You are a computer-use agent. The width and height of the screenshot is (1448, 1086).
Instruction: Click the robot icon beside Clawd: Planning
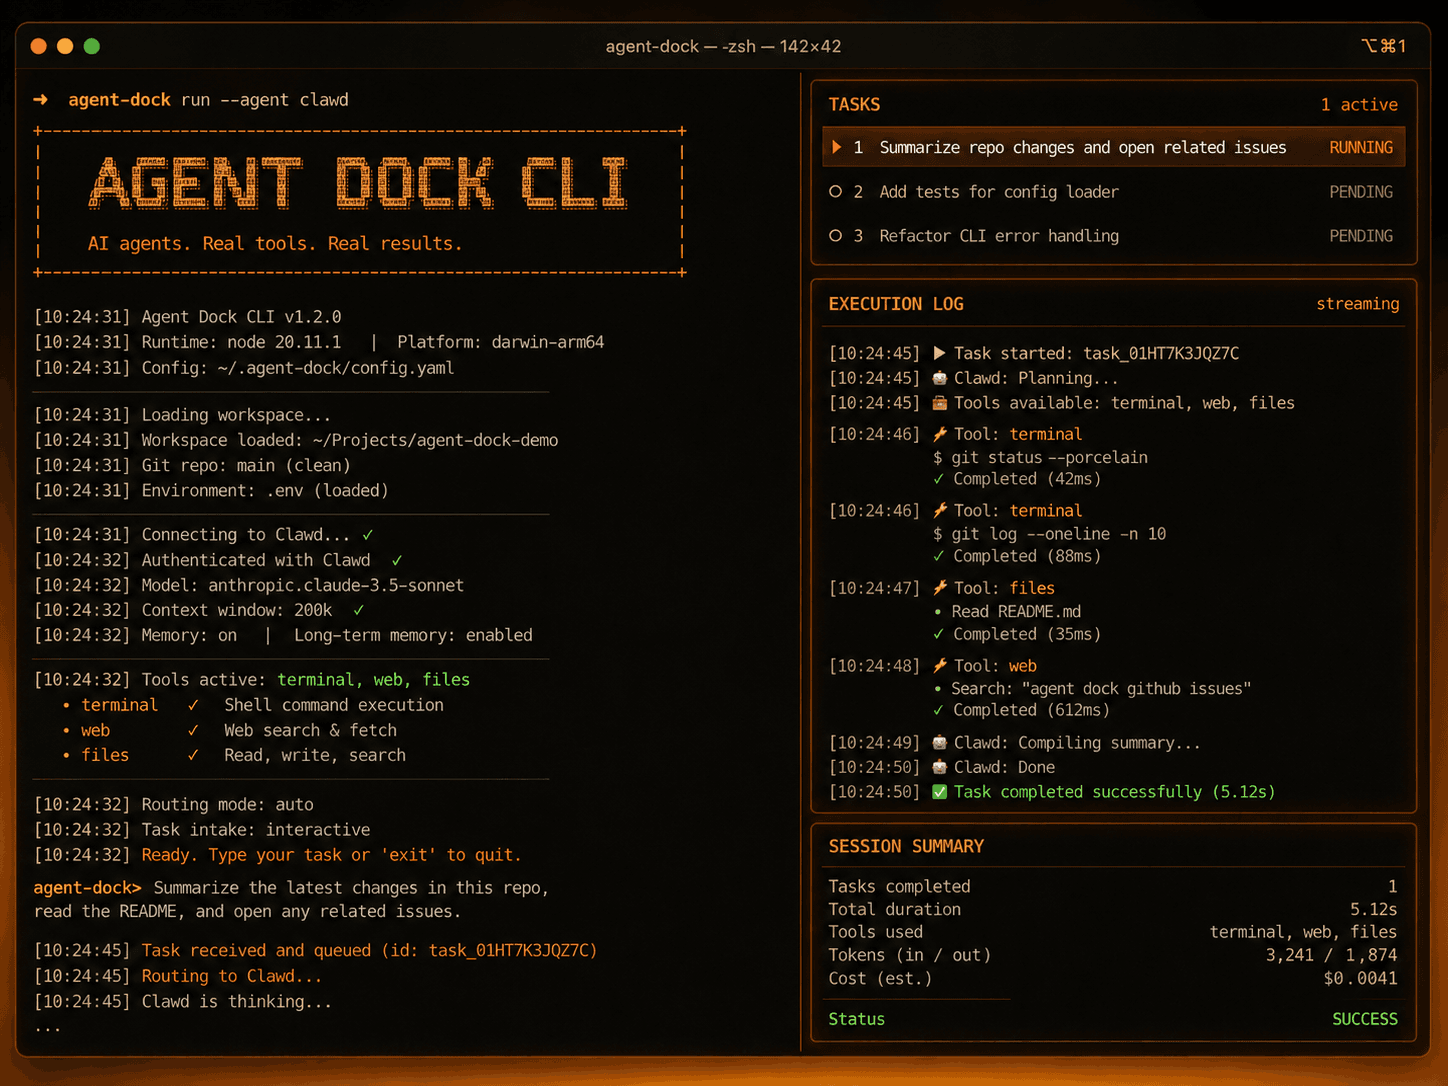[x=940, y=378]
